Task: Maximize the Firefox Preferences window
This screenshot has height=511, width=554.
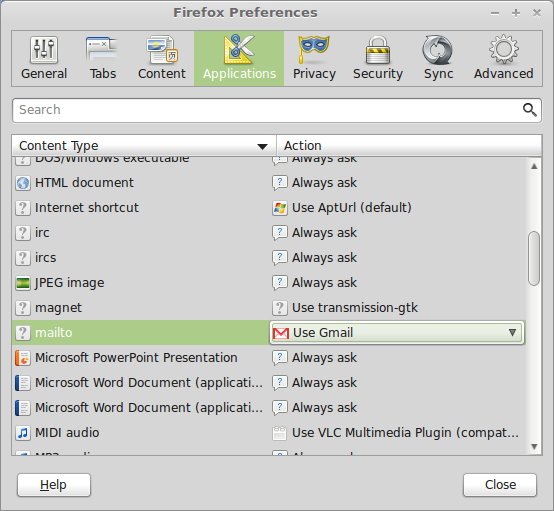Action: [x=516, y=13]
